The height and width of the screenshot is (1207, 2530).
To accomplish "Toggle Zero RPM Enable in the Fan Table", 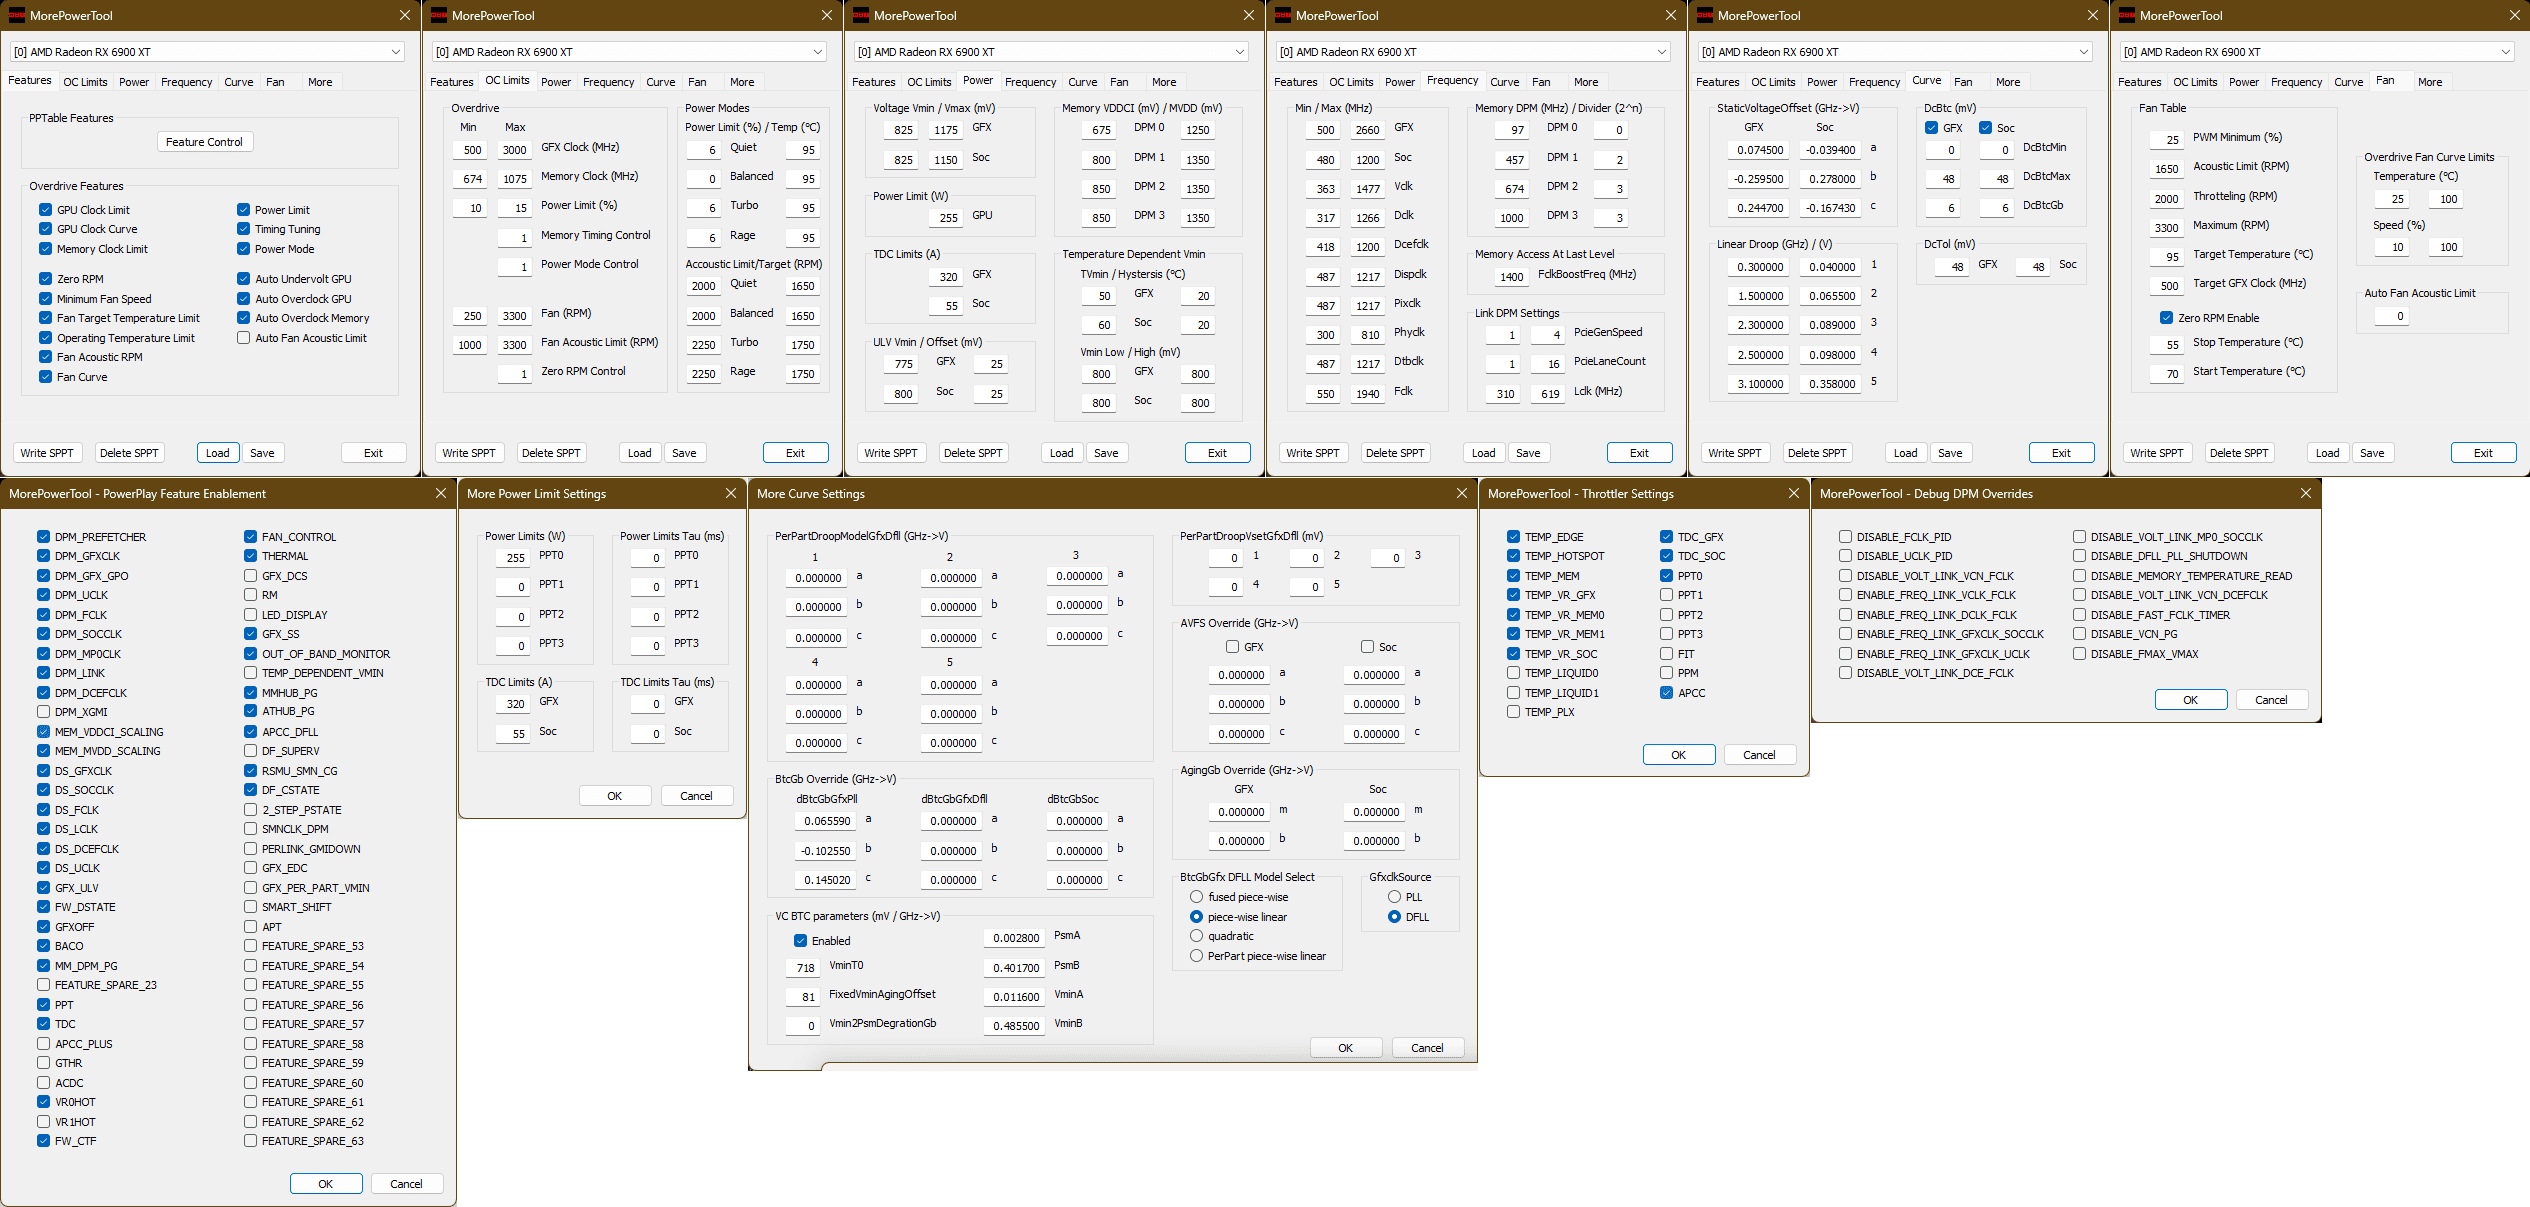I will (x=2166, y=318).
